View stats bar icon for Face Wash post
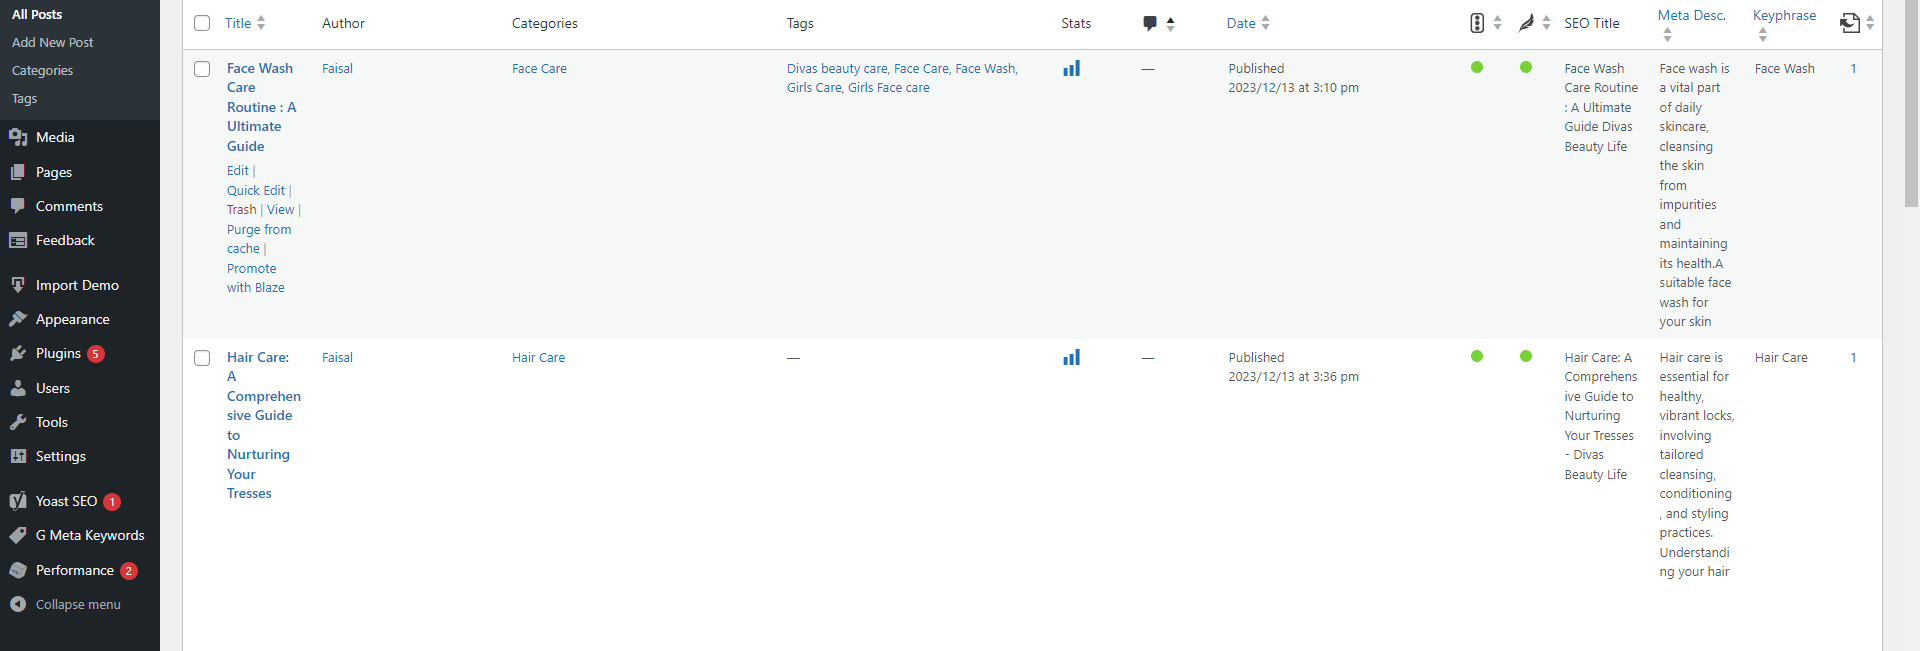Viewport: 1920px width, 651px height. 1071,68
